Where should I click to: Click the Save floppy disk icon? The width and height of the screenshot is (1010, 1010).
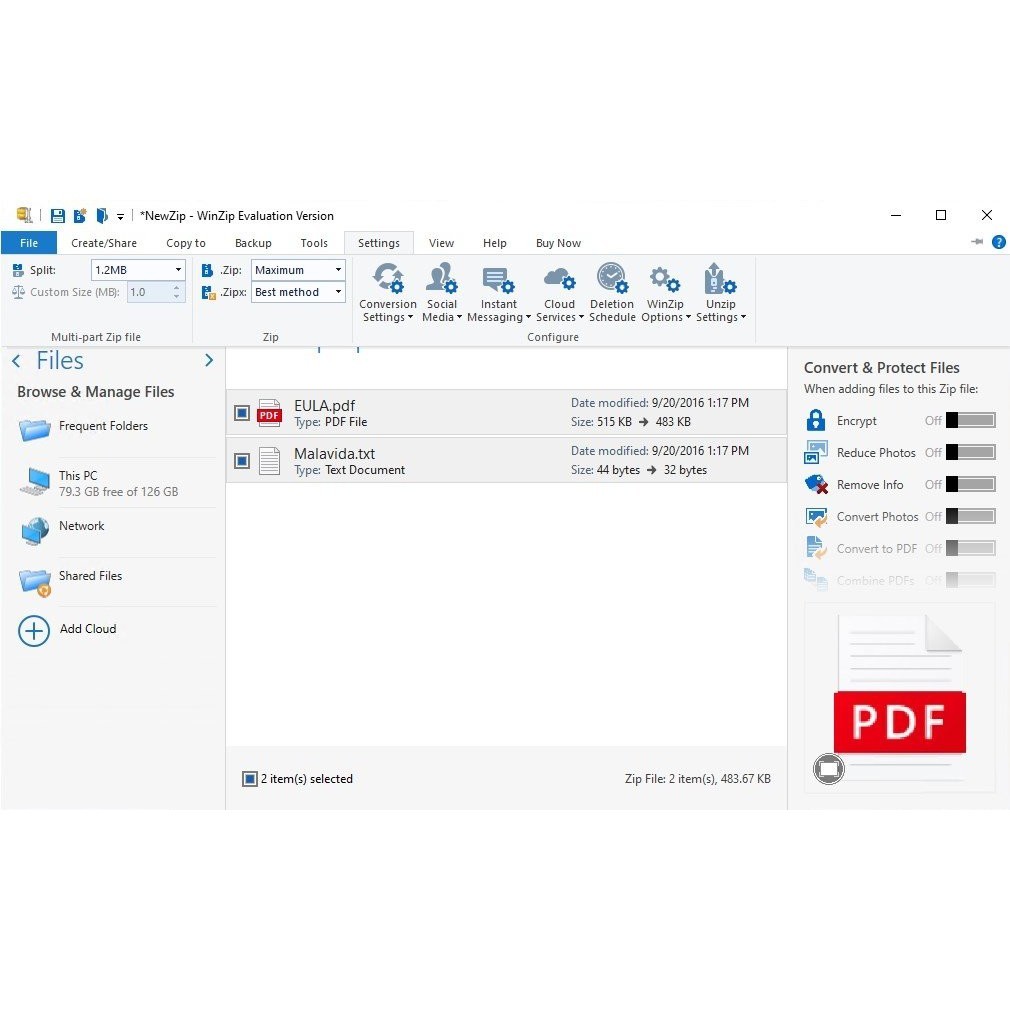(58, 216)
